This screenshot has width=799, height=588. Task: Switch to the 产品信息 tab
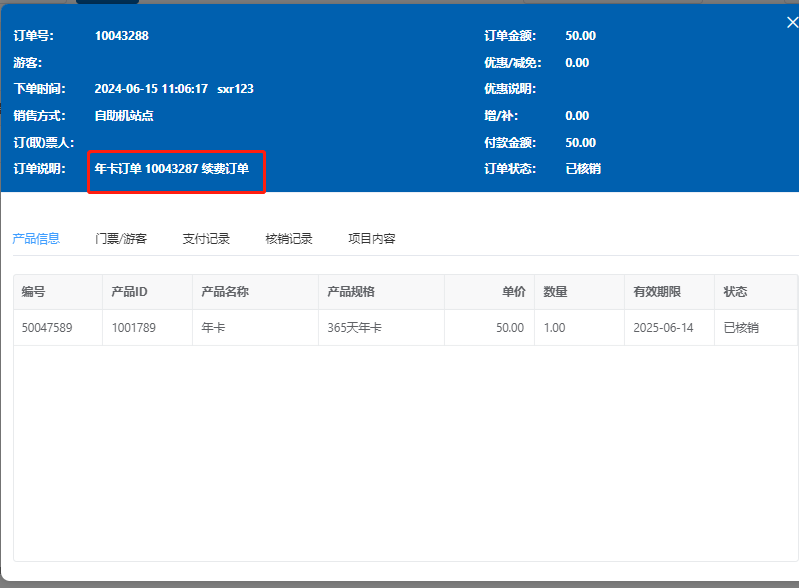36,239
